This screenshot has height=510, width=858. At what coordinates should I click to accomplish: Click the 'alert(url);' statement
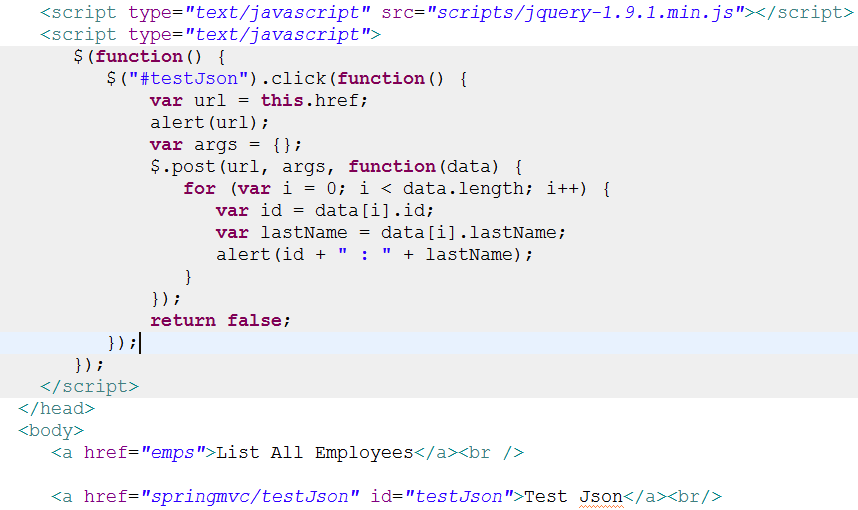pos(210,123)
